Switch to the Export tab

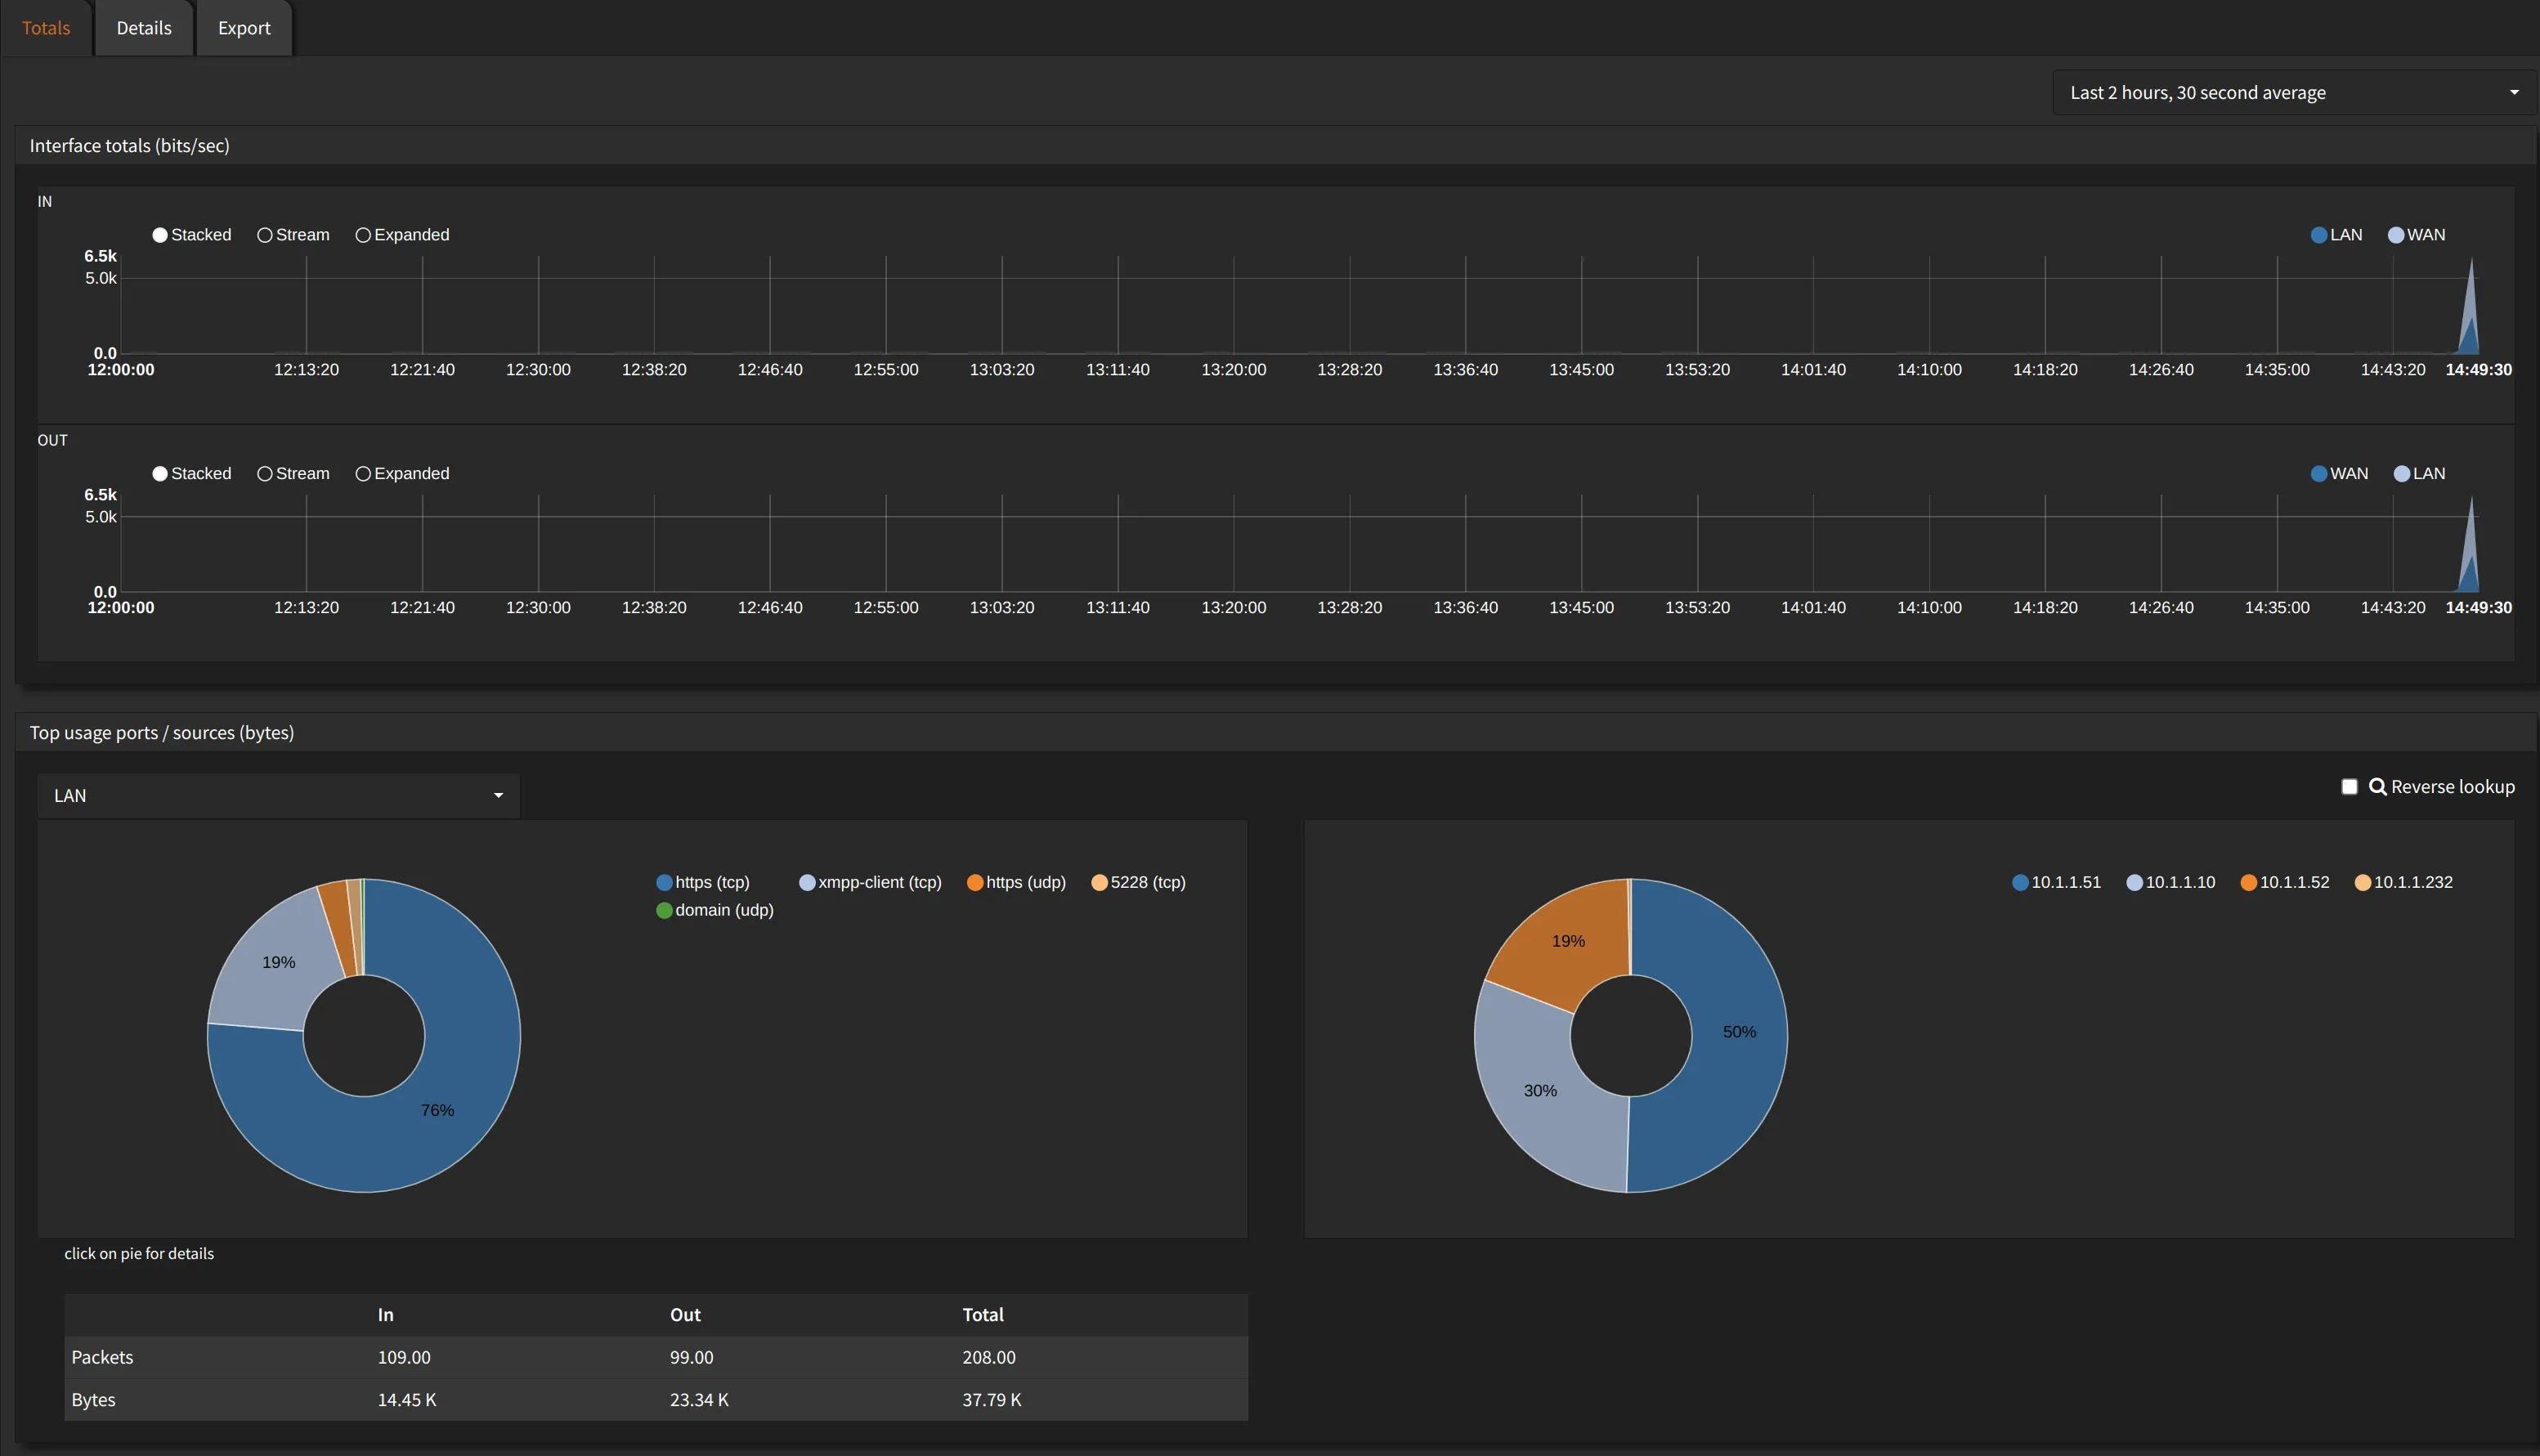point(243,27)
